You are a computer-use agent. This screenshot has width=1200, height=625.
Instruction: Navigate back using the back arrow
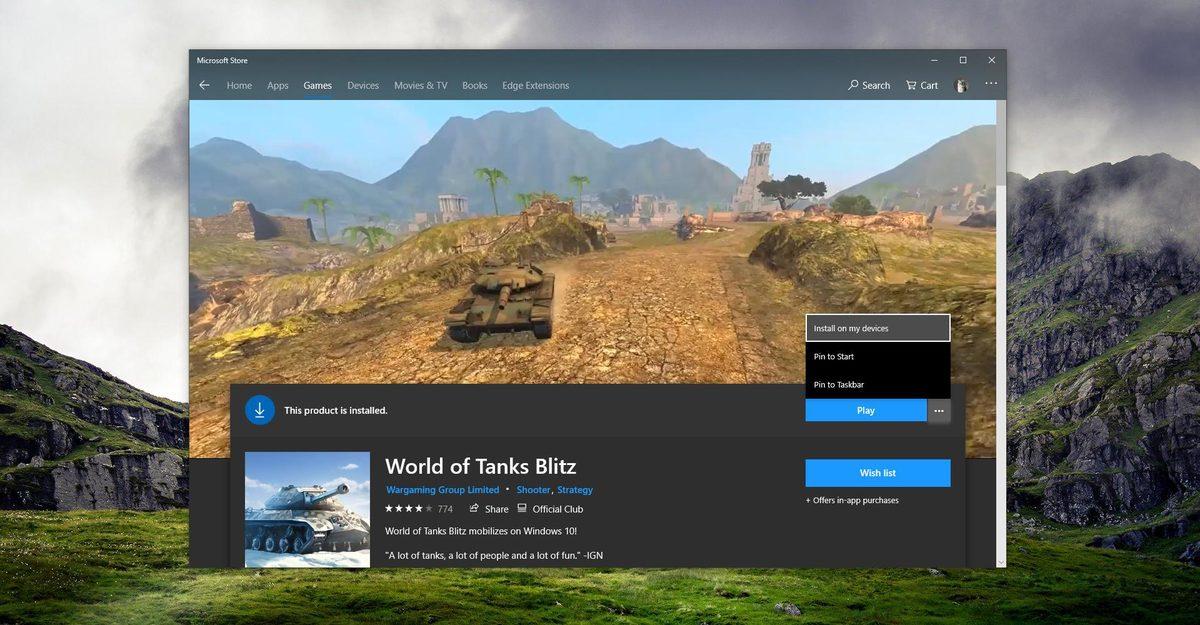203,85
